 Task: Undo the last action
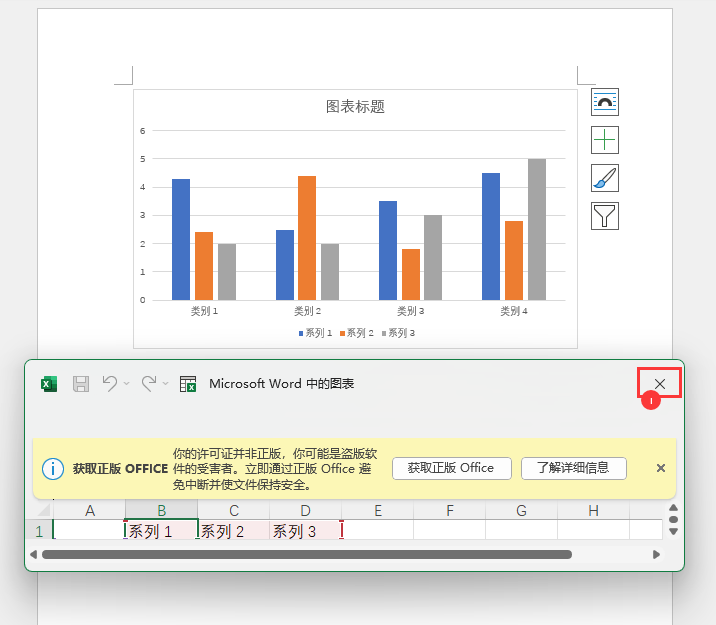[x=110, y=384]
